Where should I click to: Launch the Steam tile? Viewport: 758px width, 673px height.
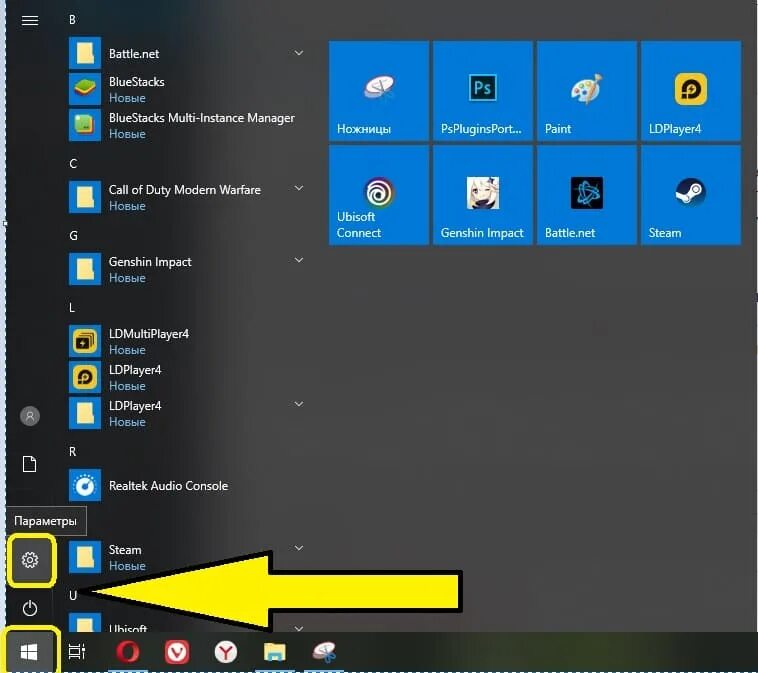coord(691,195)
